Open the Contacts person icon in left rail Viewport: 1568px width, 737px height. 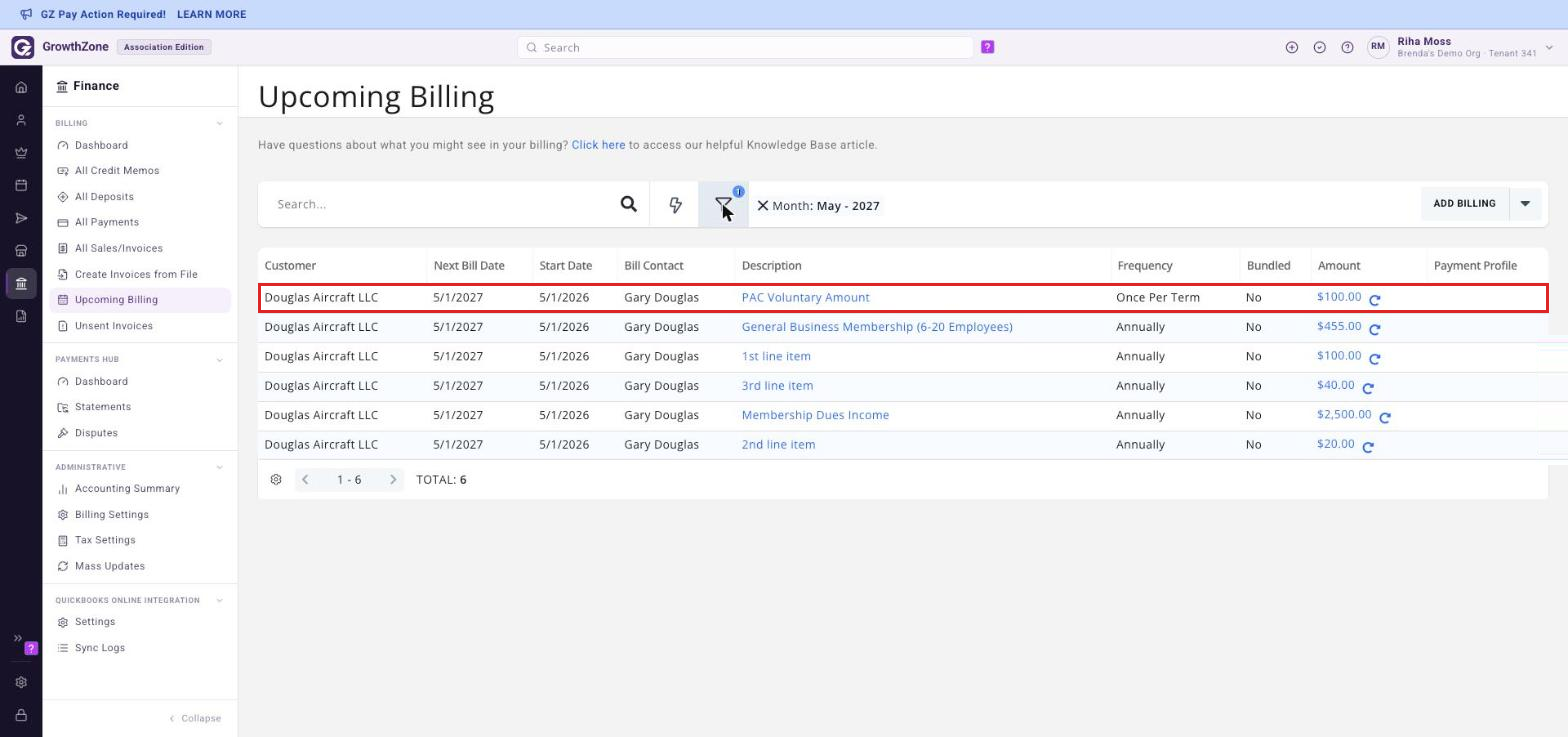coord(21,120)
